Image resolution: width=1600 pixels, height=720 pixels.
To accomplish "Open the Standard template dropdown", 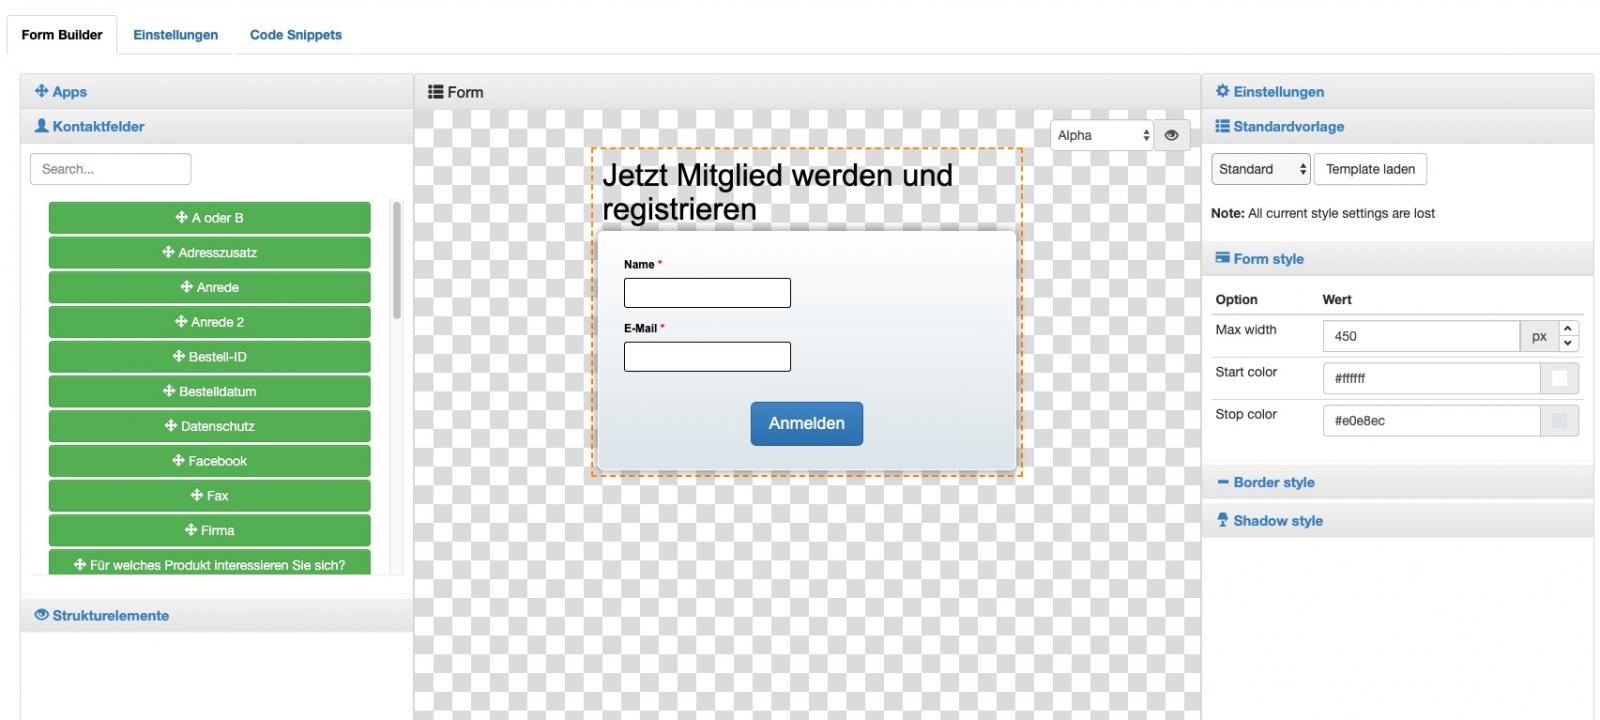I will [1260, 169].
